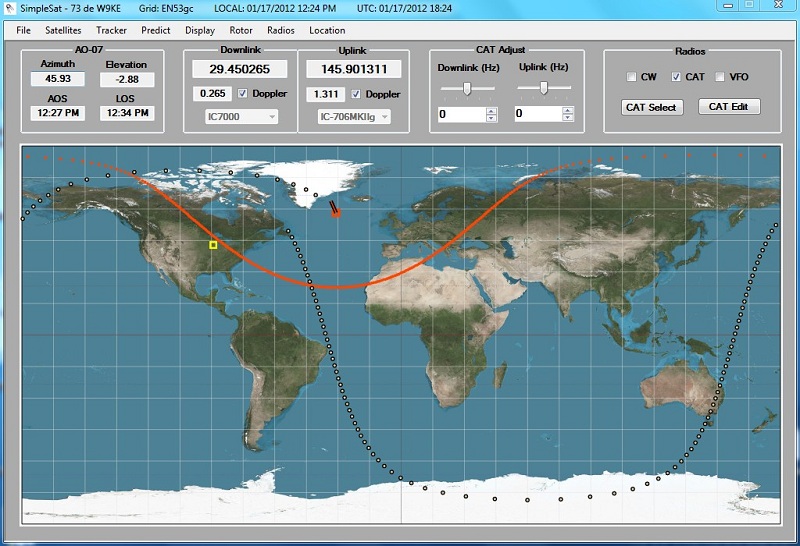
Task: Click the Uplink Hz offset input field
Action: 538,113
